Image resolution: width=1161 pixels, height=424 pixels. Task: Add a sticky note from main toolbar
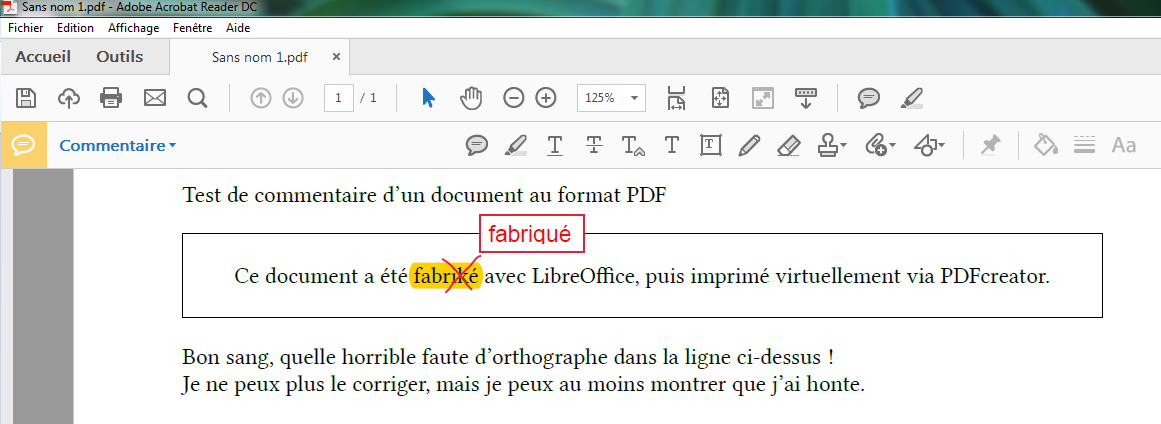[x=869, y=98]
